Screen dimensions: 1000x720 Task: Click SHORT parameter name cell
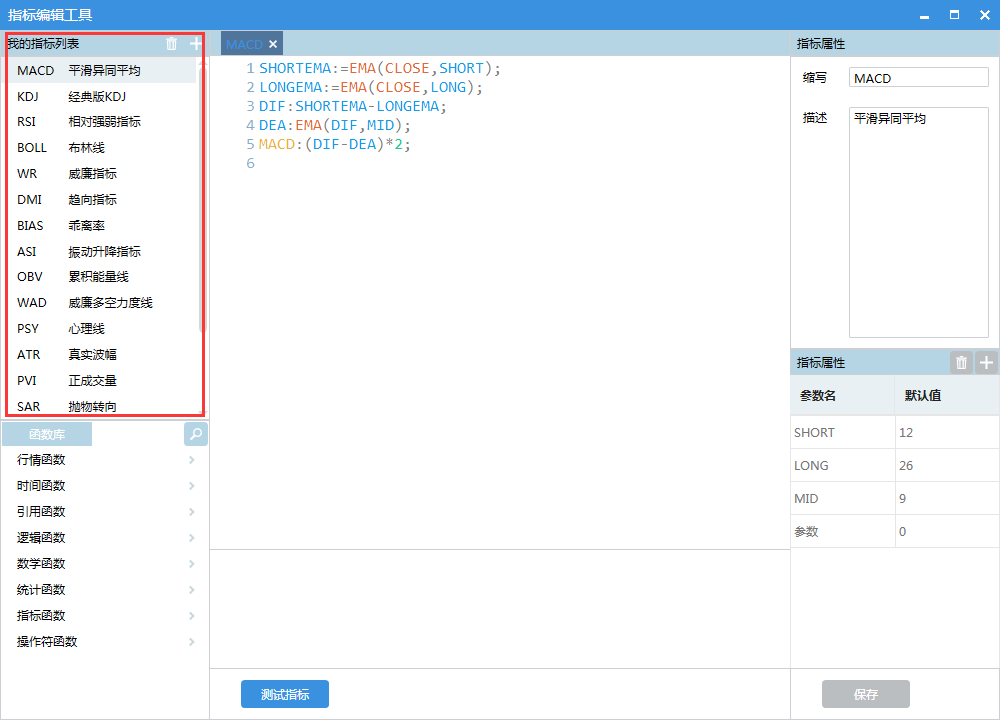coord(842,432)
